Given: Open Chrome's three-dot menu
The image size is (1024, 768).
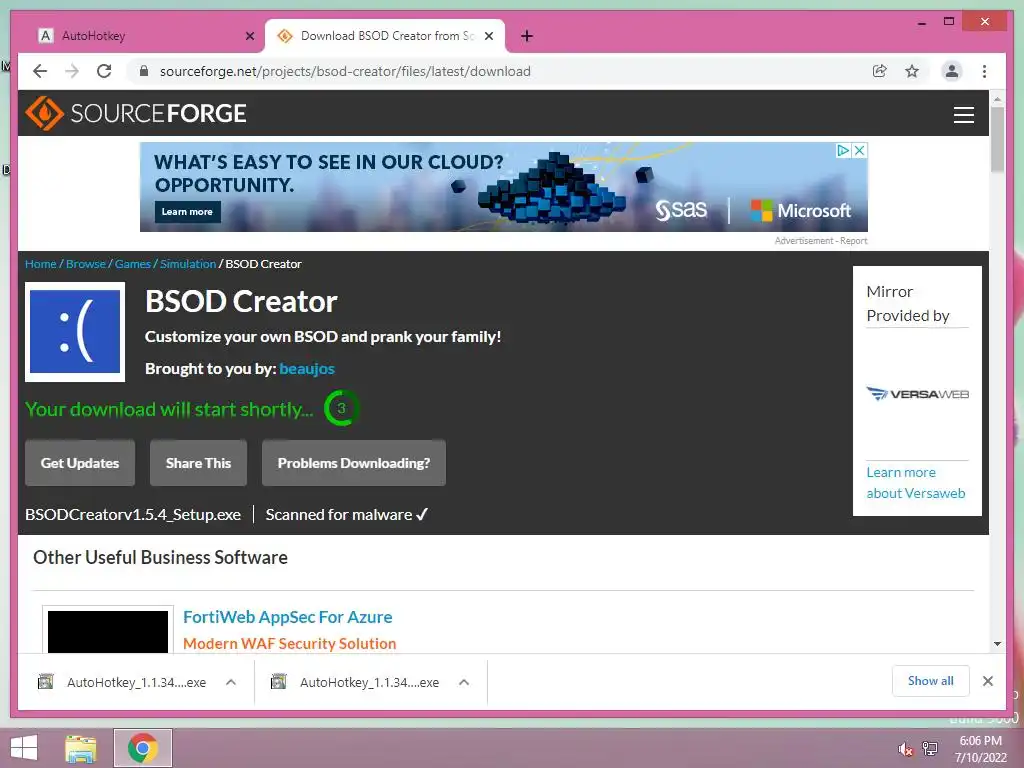Looking at the screenshot, I should point(984,71).
